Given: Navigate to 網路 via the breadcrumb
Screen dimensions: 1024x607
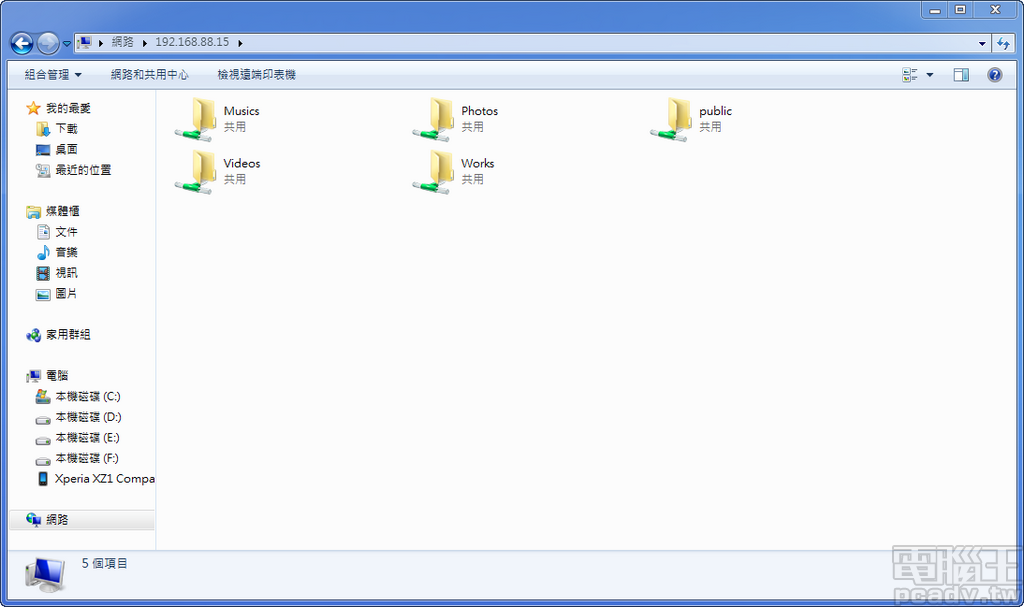Looking at the screenshot, I should (123, 42).
